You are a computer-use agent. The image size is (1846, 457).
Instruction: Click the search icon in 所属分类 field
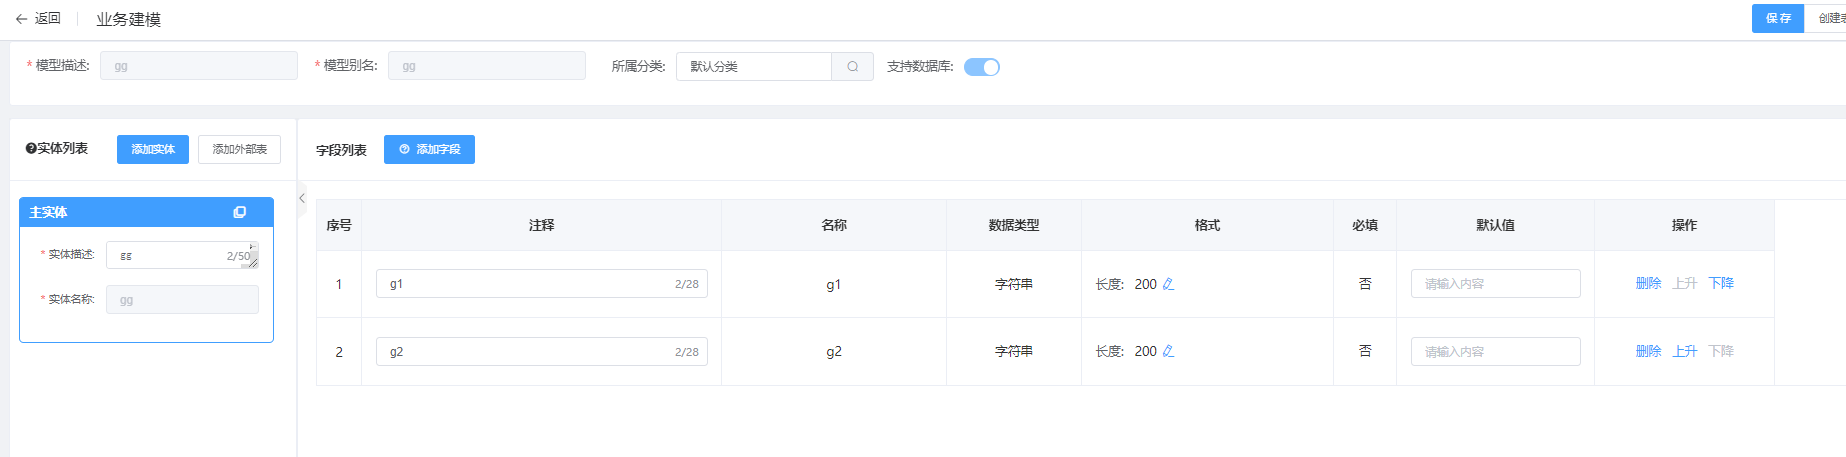pos(853,67)
